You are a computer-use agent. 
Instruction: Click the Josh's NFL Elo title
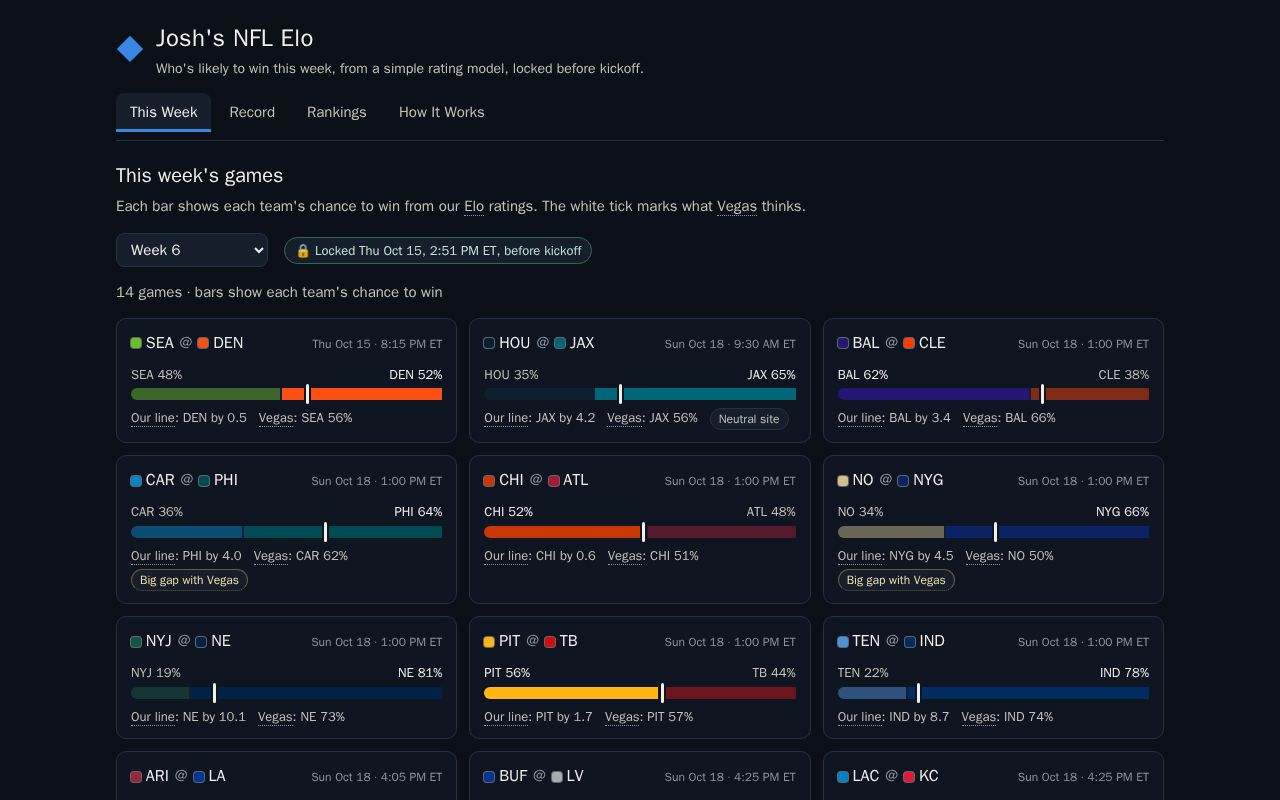pos(235,38)
